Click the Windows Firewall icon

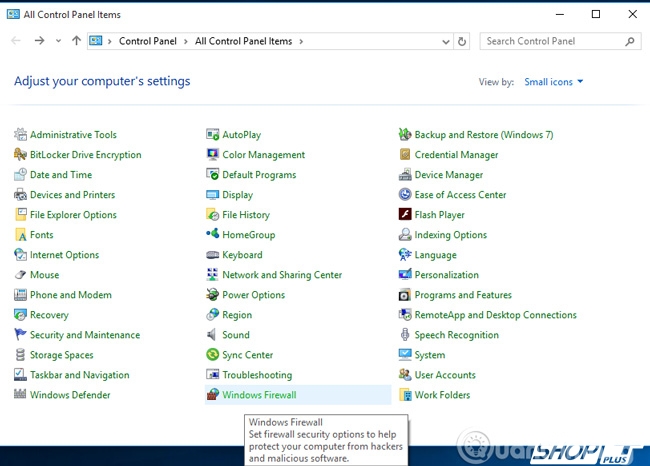(x=212, y=395)
